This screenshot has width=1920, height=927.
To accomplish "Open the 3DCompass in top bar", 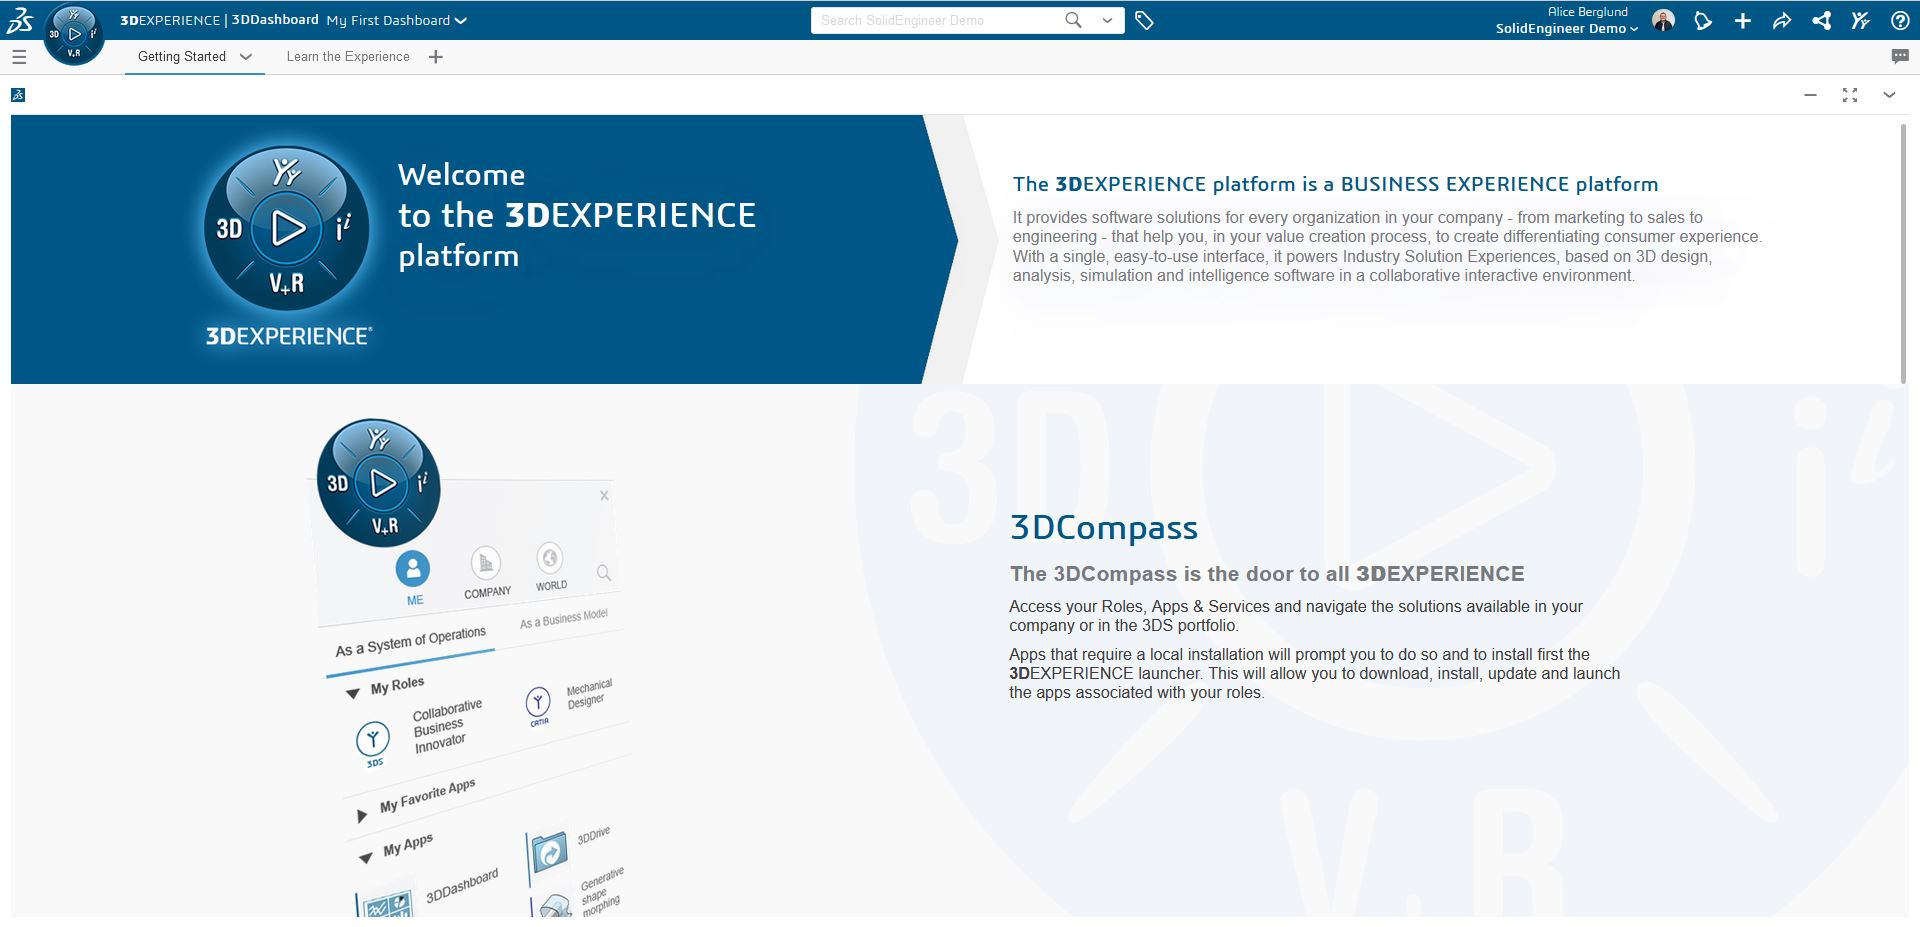I will tap(74, 35).
